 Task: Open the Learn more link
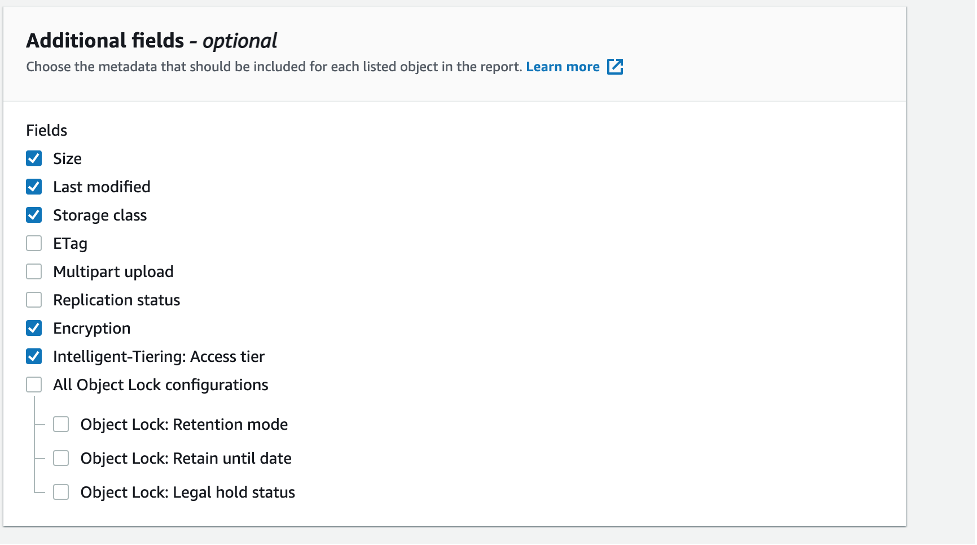tap(563, 67)
